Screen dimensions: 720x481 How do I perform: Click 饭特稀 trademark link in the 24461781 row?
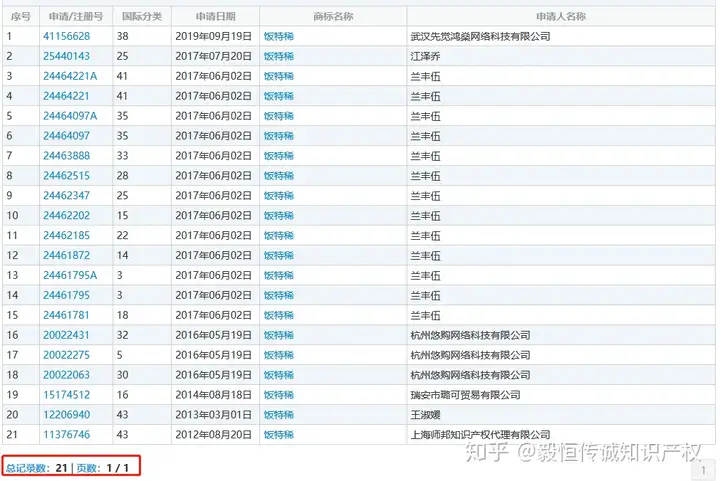coord(279,315)
